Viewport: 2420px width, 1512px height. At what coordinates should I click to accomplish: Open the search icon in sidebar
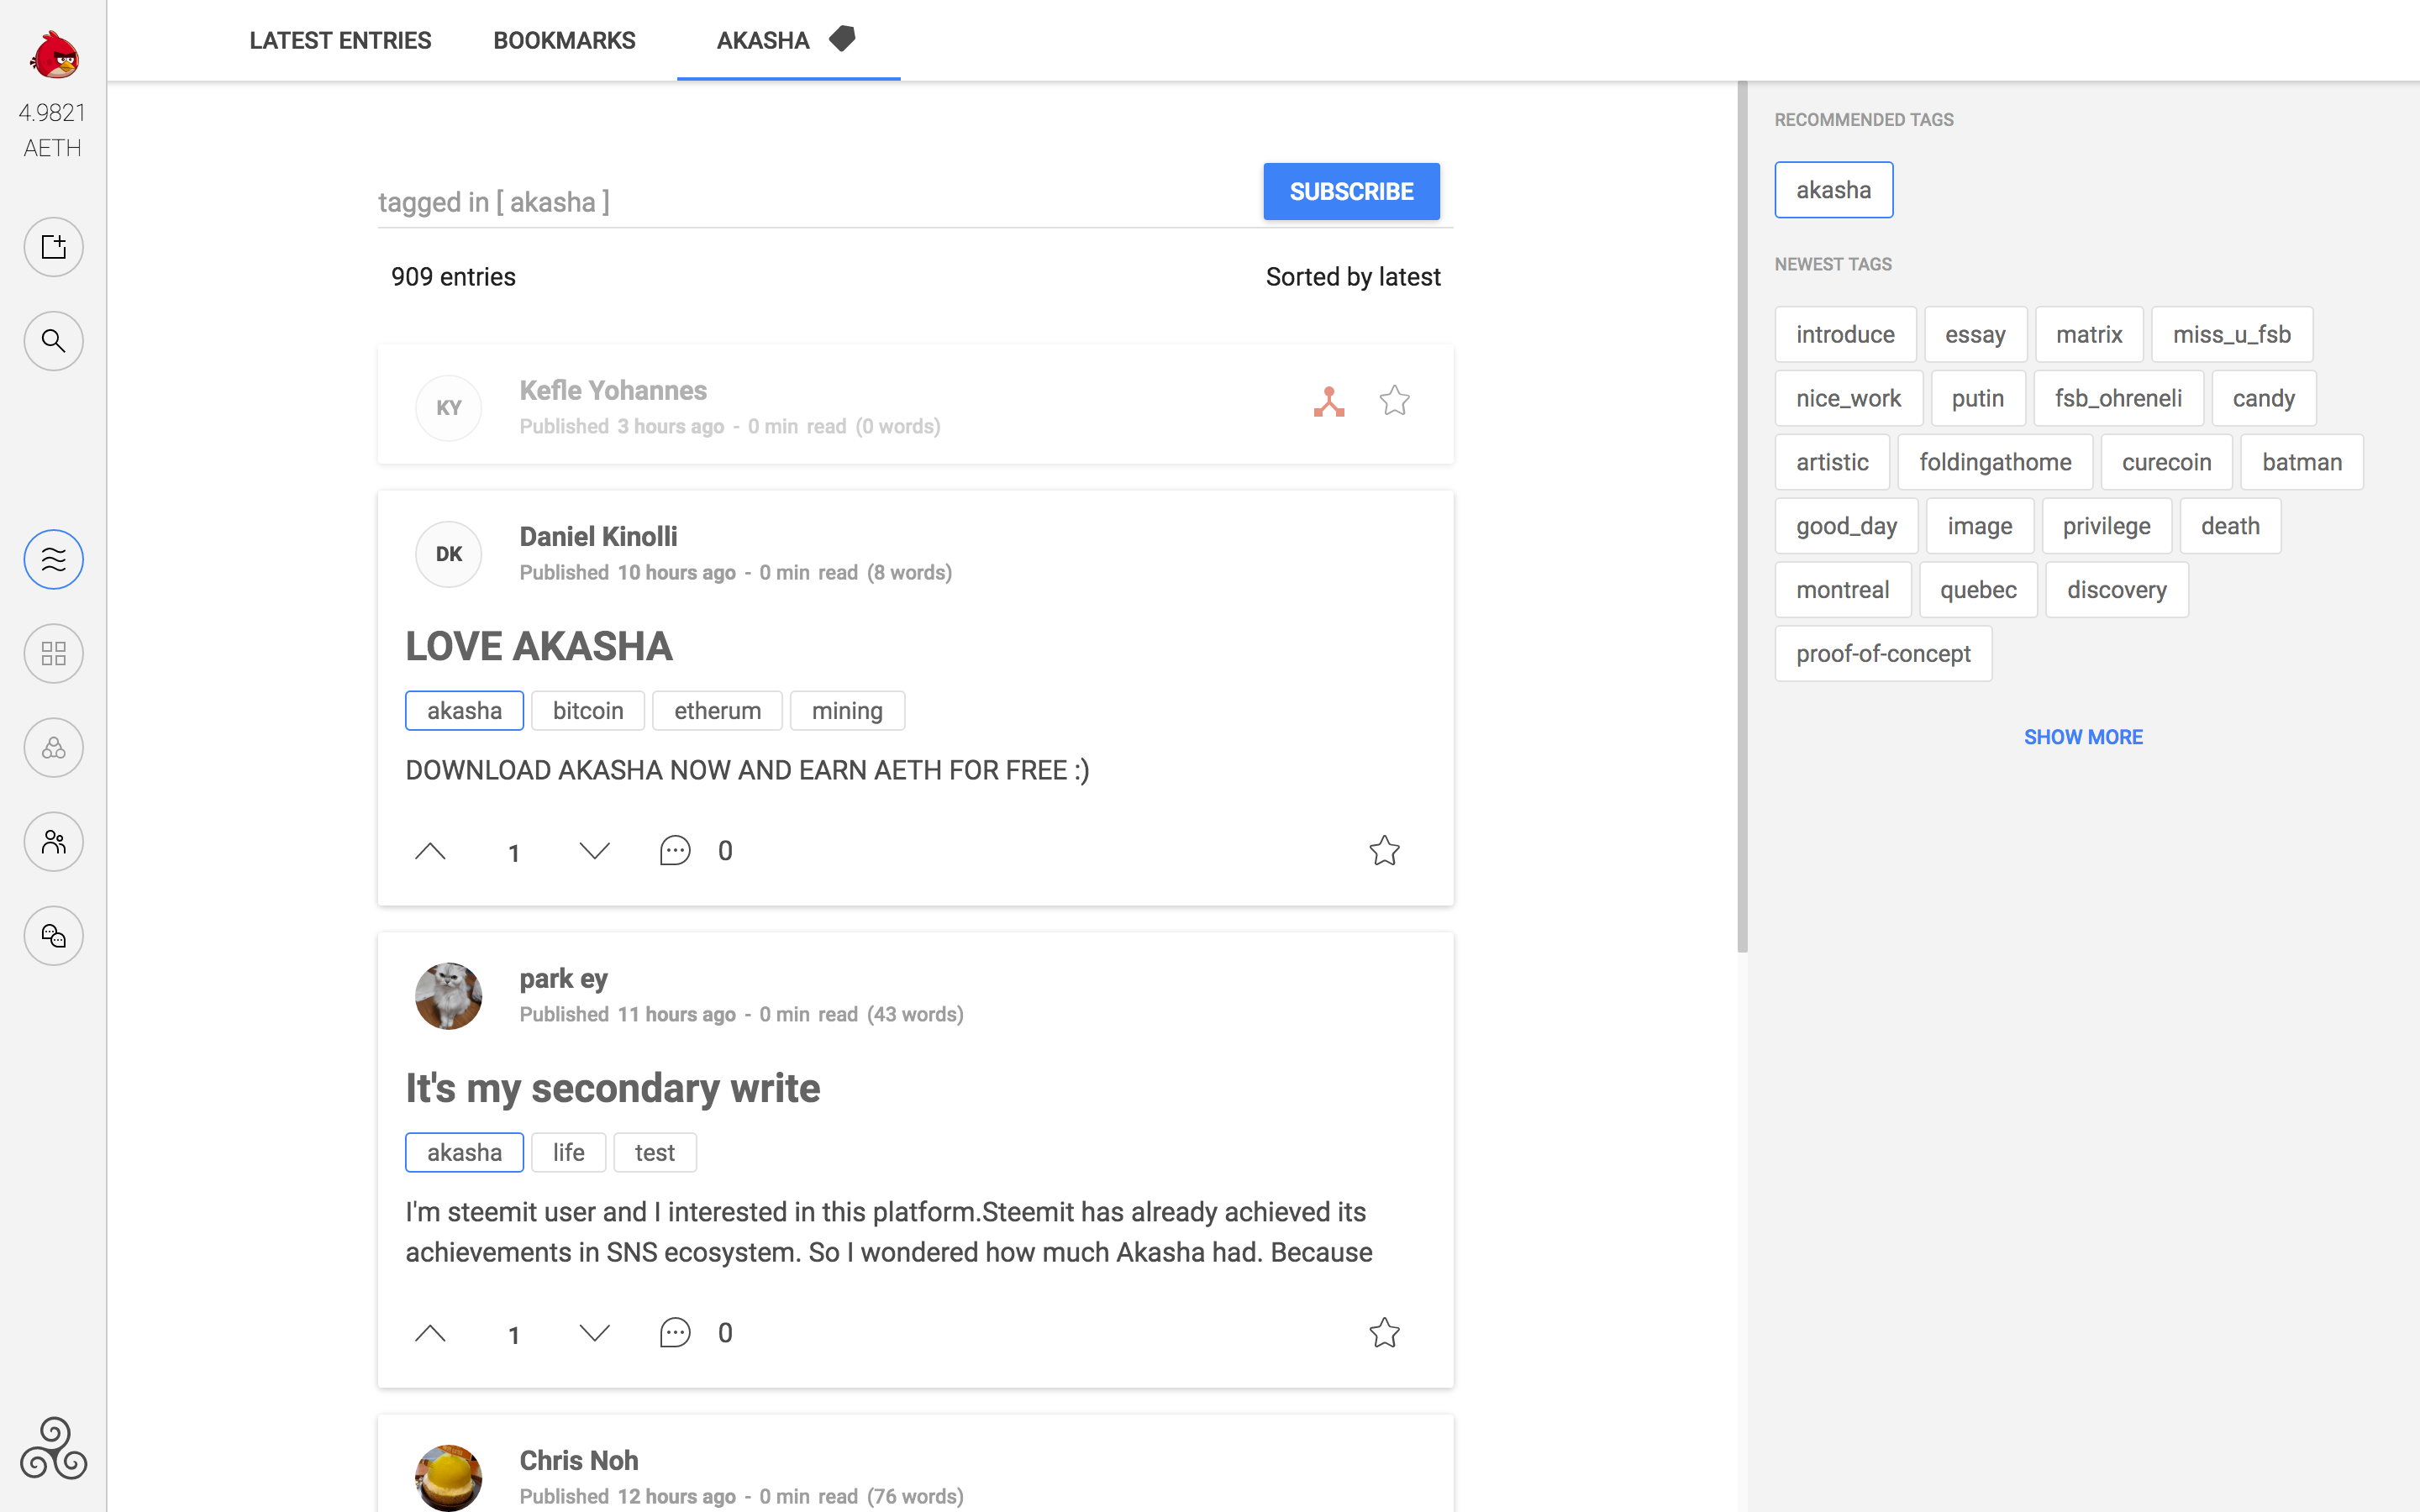54,341
